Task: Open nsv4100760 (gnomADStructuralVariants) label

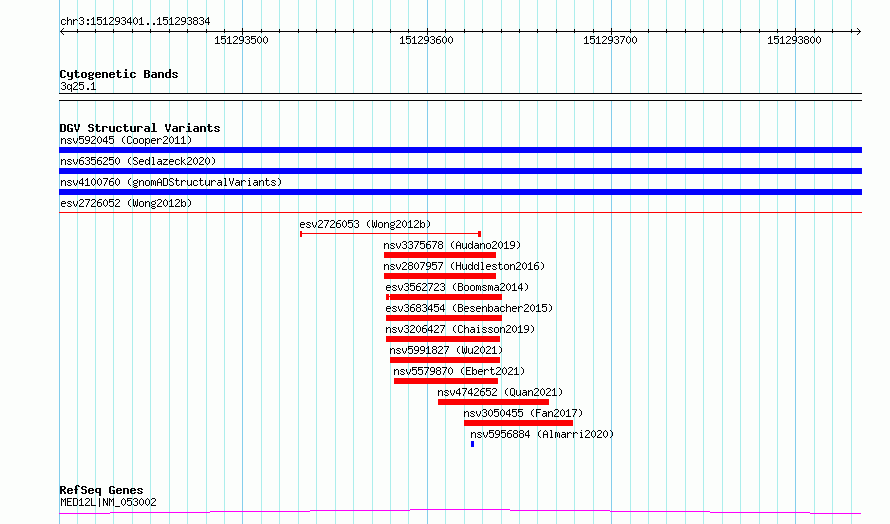Action: 171,182
